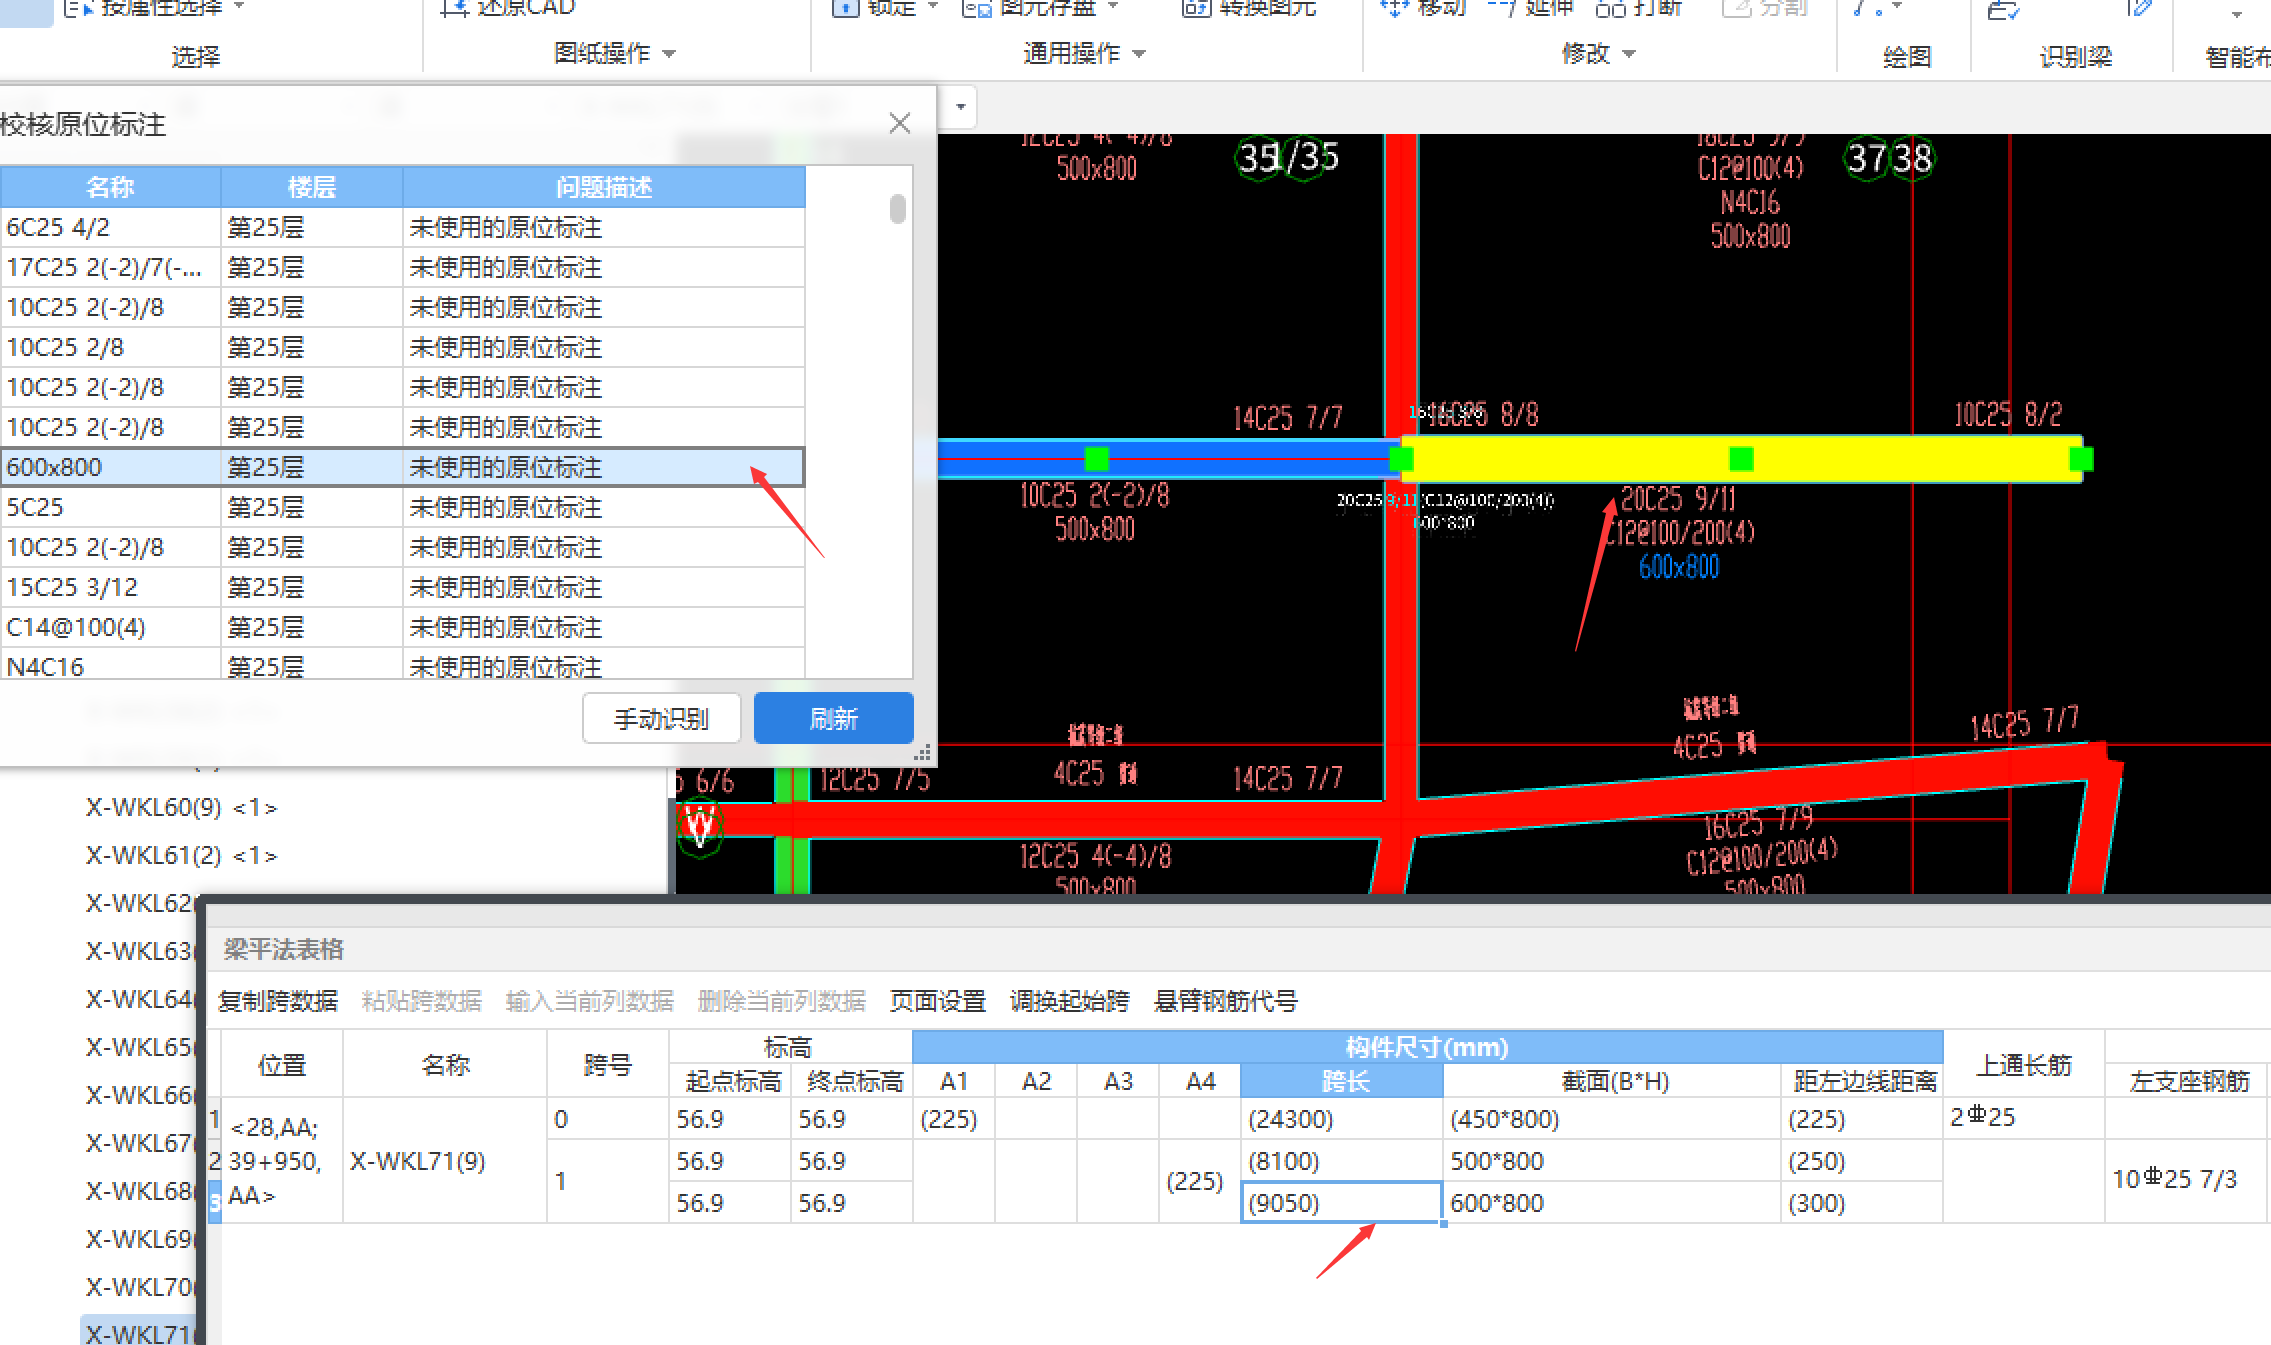This screenshot has width=2271, height=1345.
Task: Select the 500*800 section cell
Action: pyautogui.click(x=1612, y=1161)
